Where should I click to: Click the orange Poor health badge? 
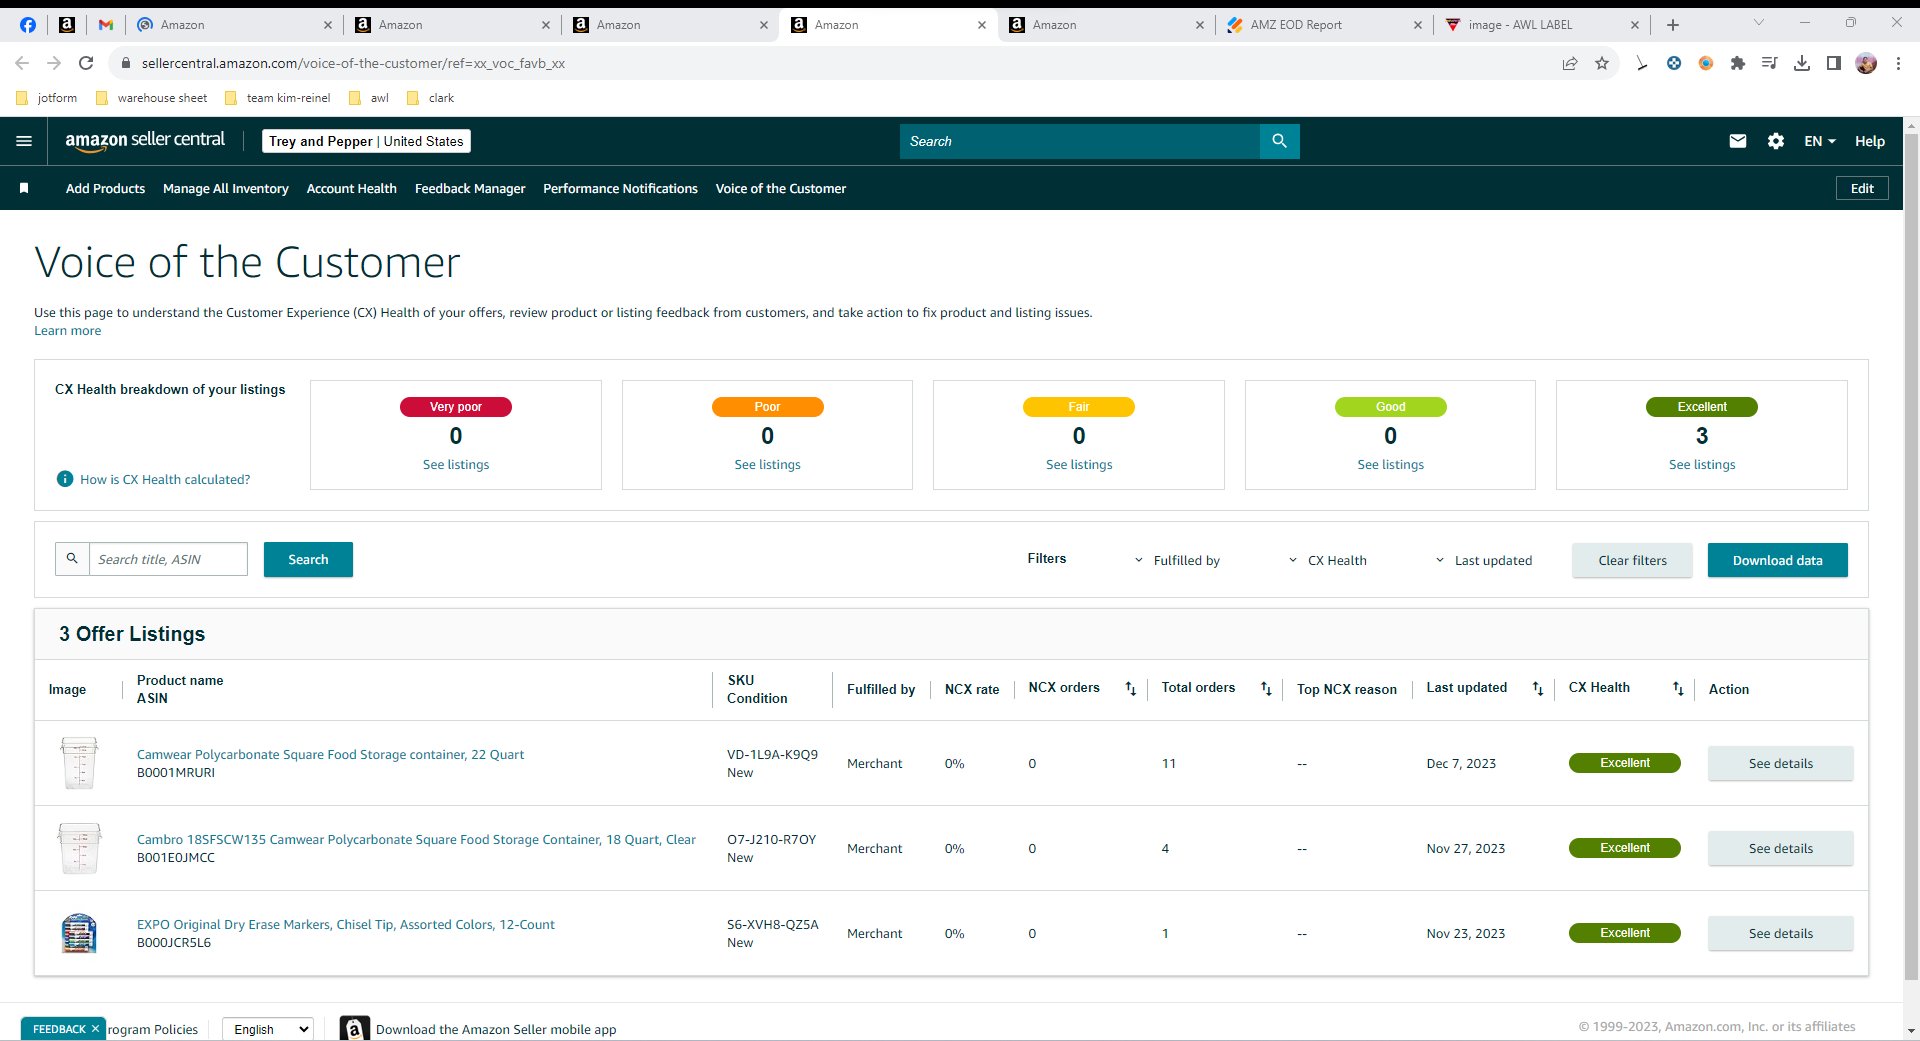click(x=767, y=407)
